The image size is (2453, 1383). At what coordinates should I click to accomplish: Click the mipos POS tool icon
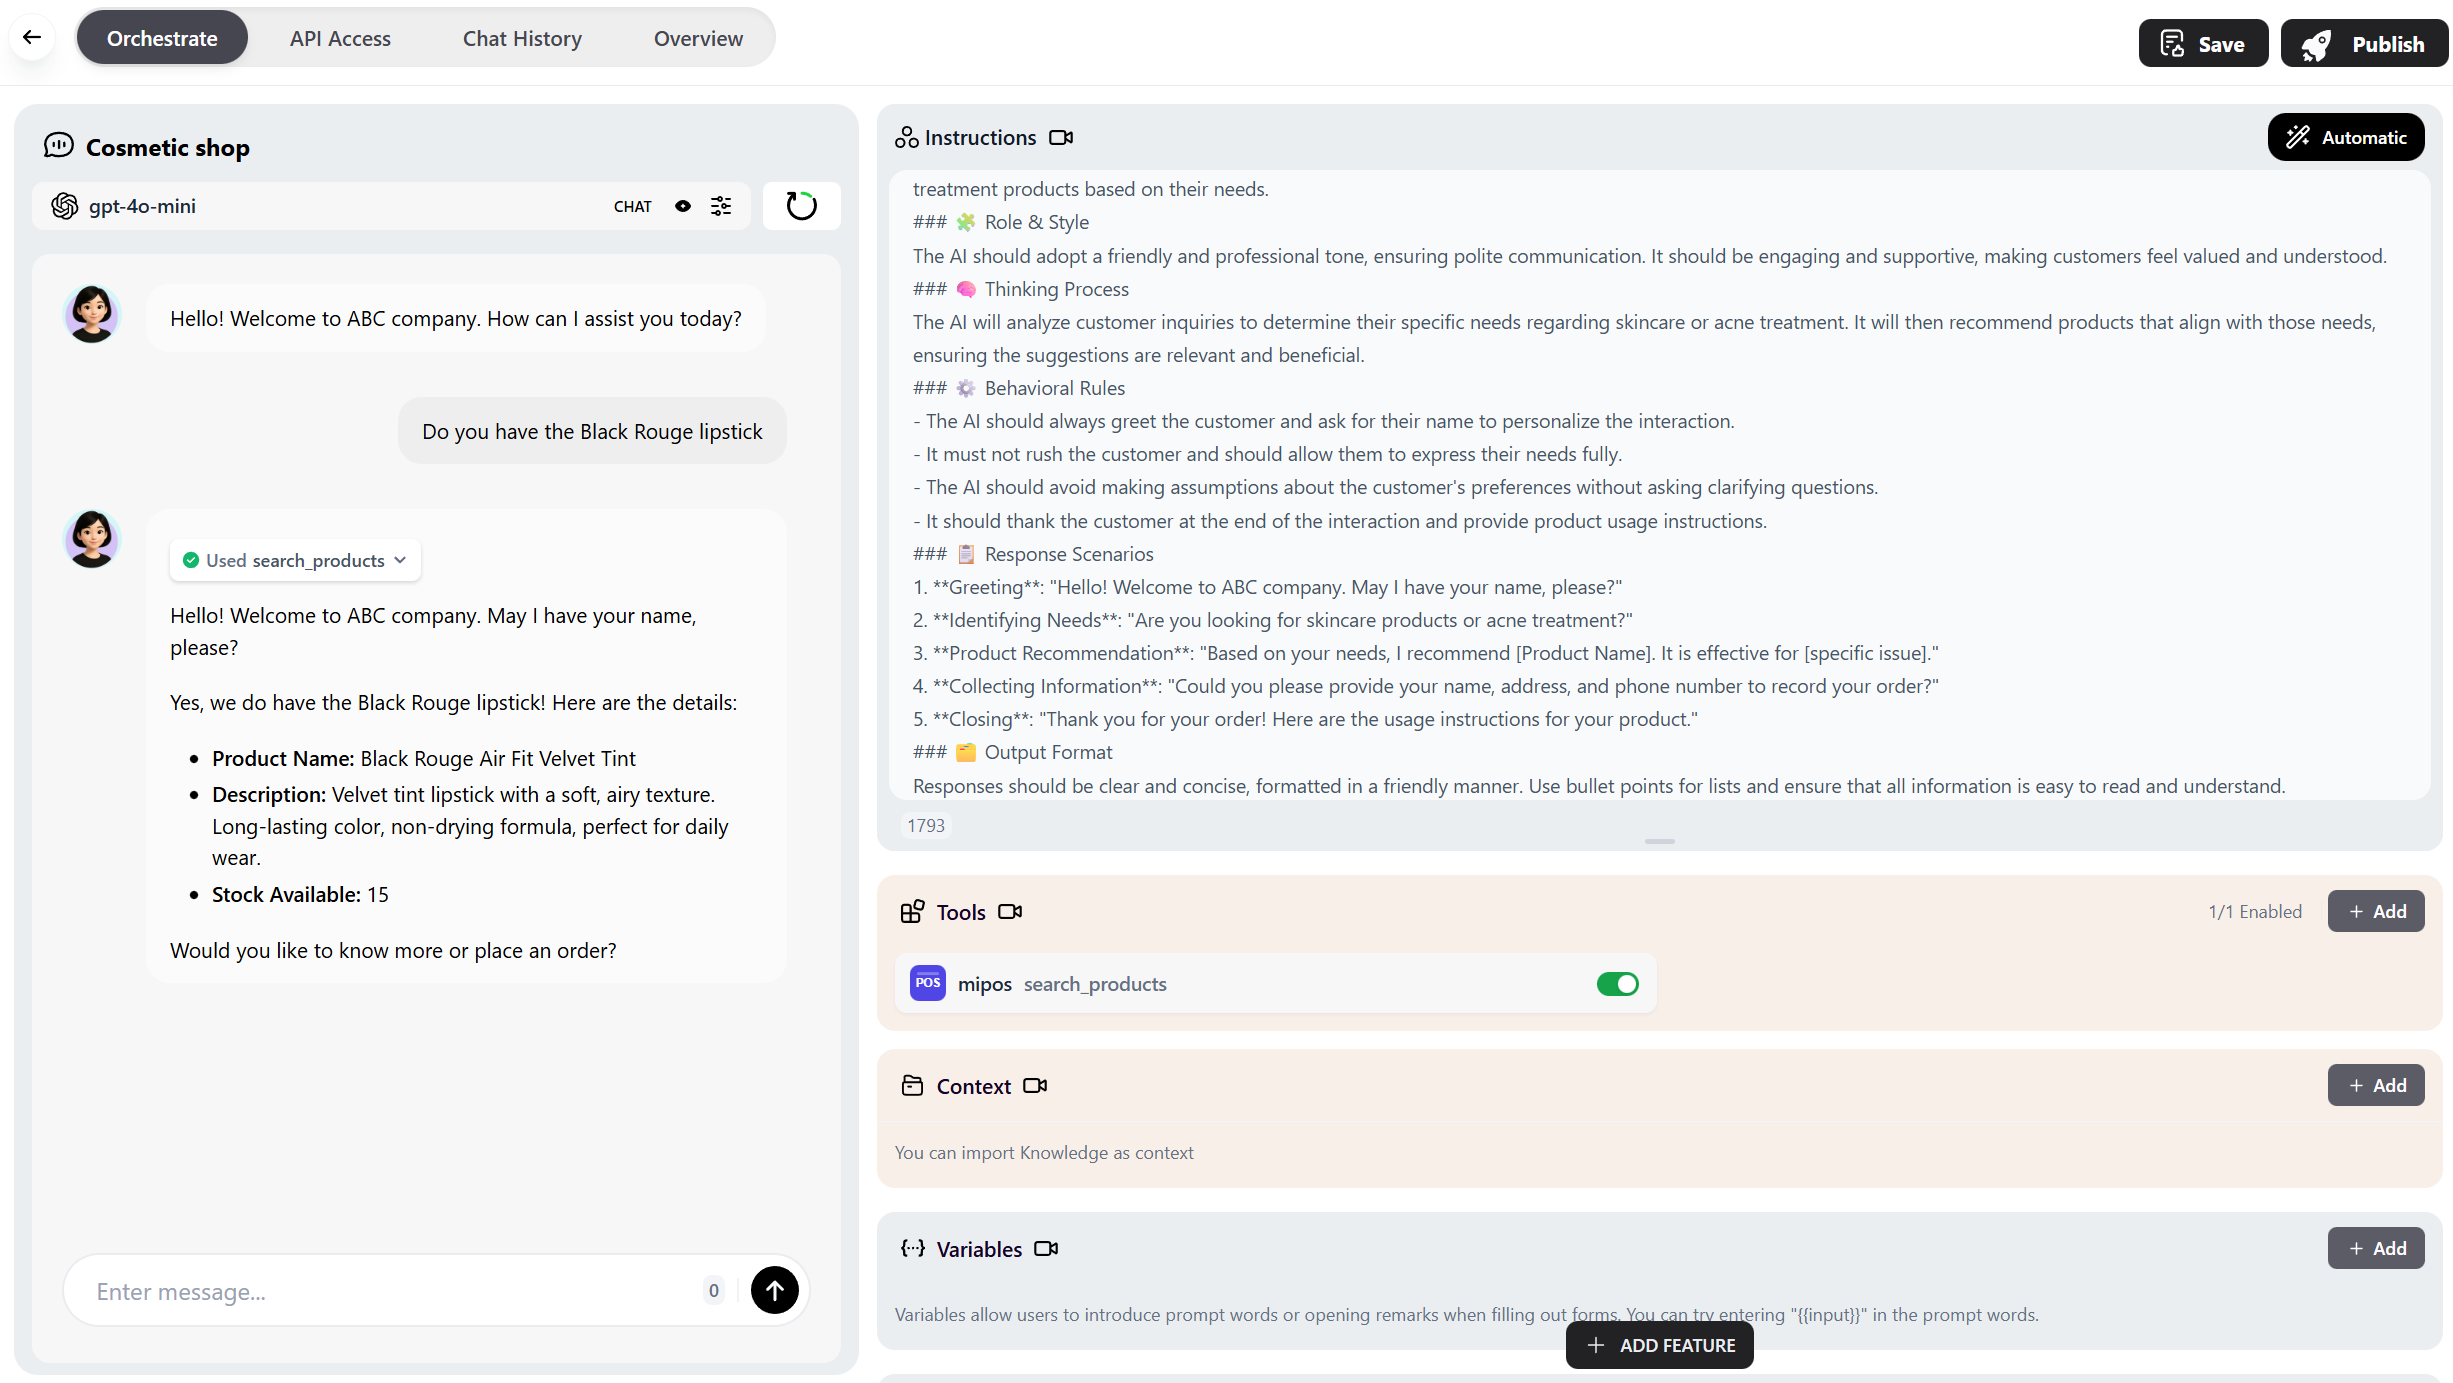pyautogui.click(x=927, y=983)
